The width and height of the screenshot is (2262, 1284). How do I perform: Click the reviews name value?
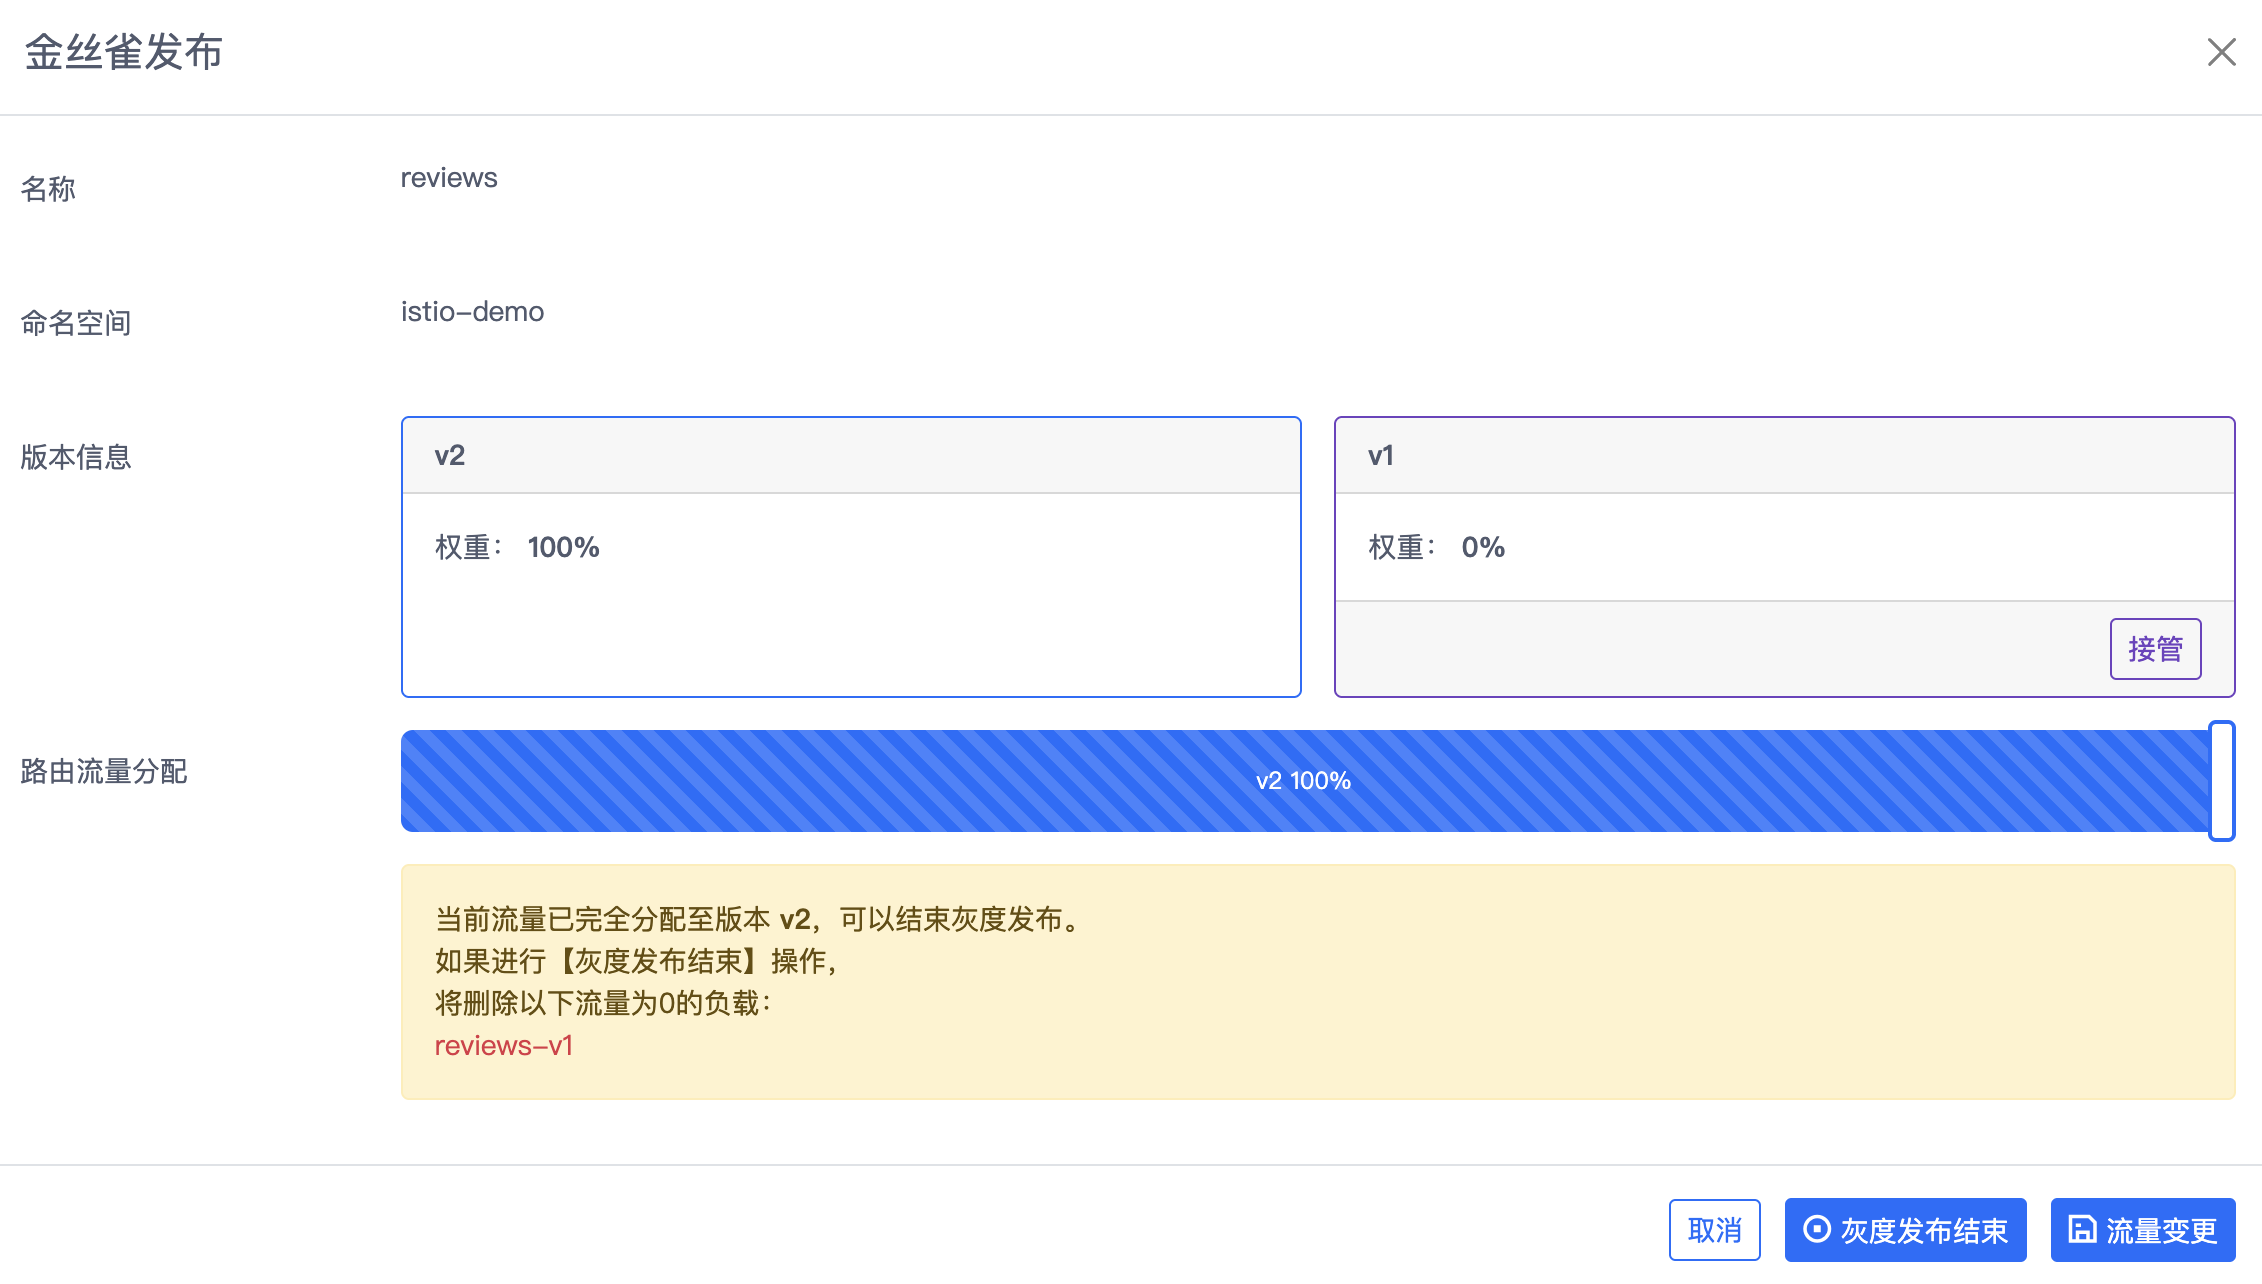(x=449, y=178)
